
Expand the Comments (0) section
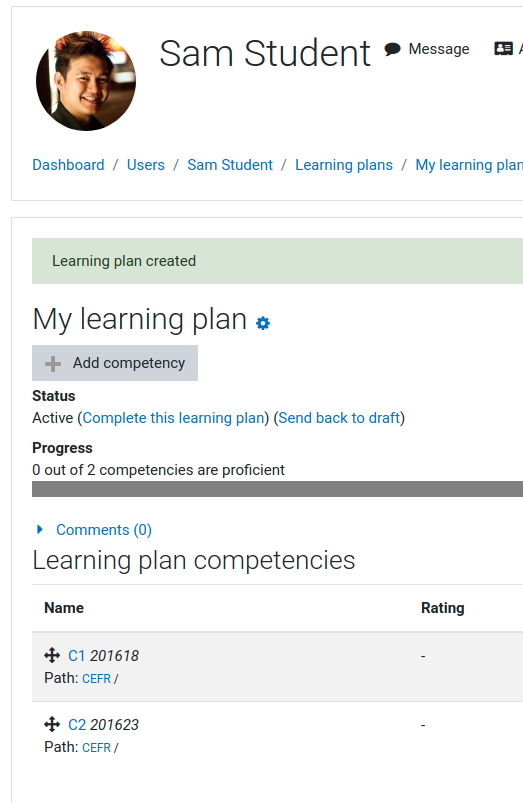[104, 530]
